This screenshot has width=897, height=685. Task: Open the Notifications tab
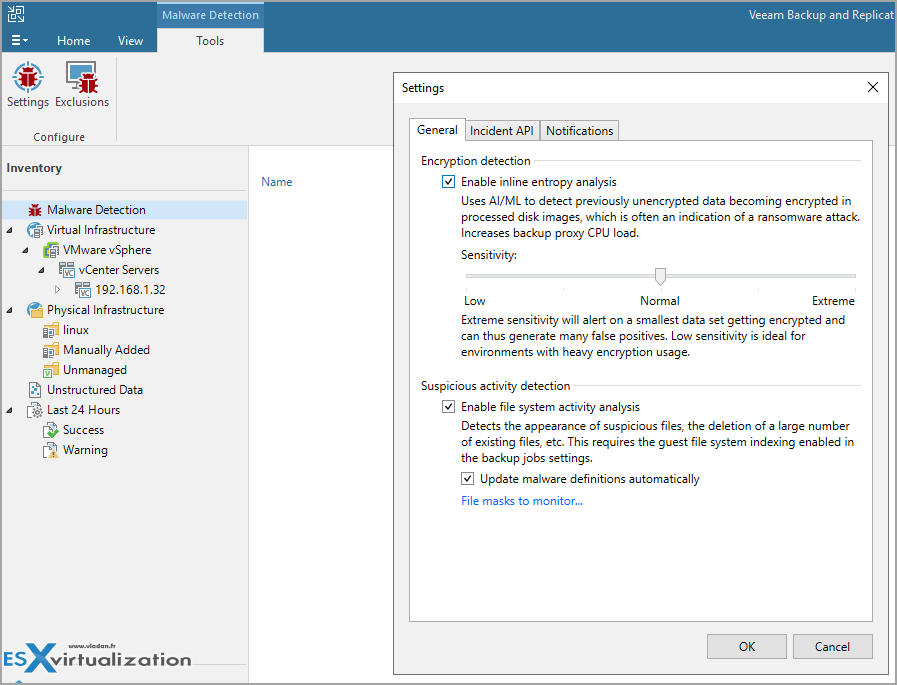pyautogui.click(x=579, y=131)
